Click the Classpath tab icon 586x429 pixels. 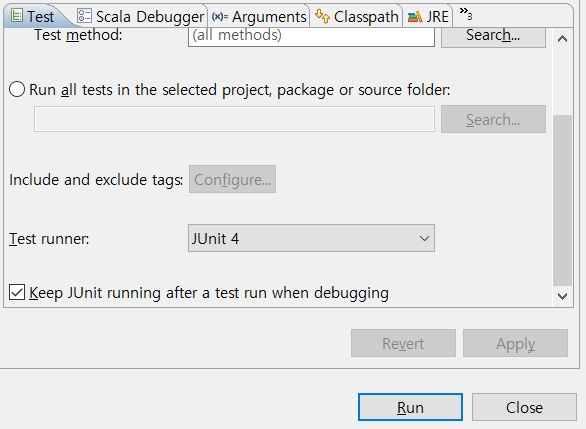tap(323, 16)
